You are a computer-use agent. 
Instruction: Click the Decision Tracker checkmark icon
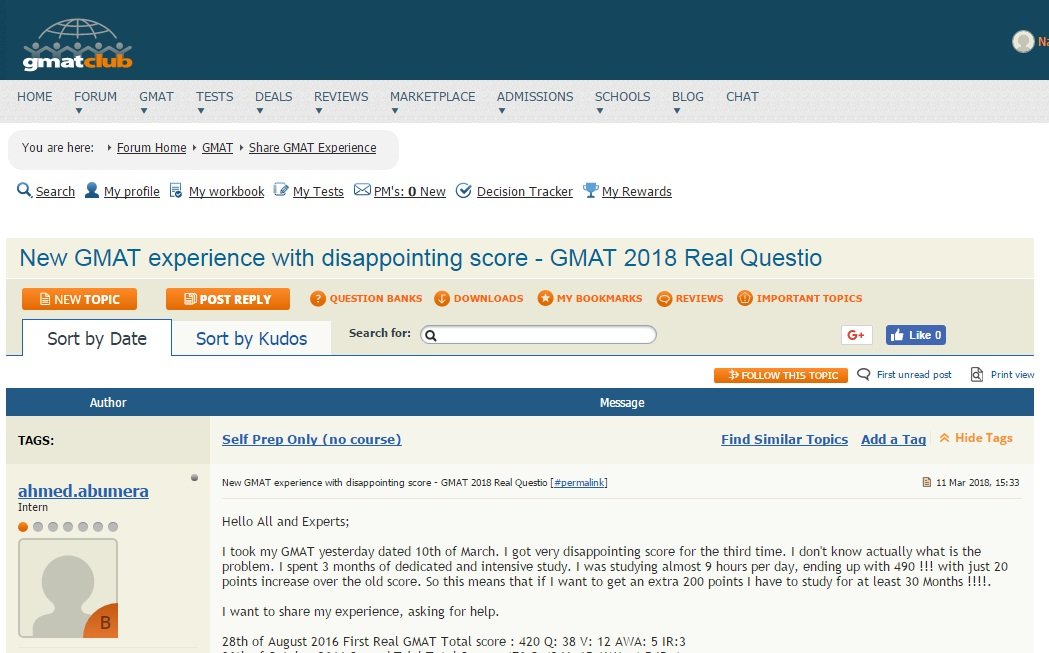pyautogui.click(x=464, y=191)
